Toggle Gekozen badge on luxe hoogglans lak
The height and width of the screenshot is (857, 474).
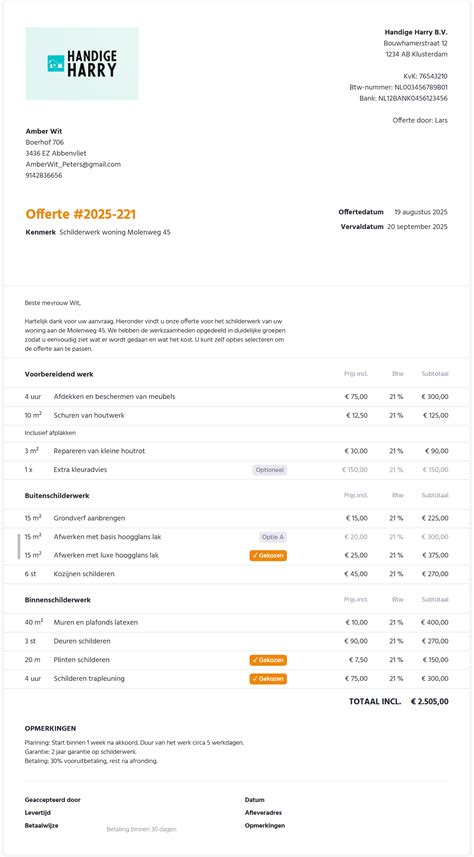click(268, 555)
